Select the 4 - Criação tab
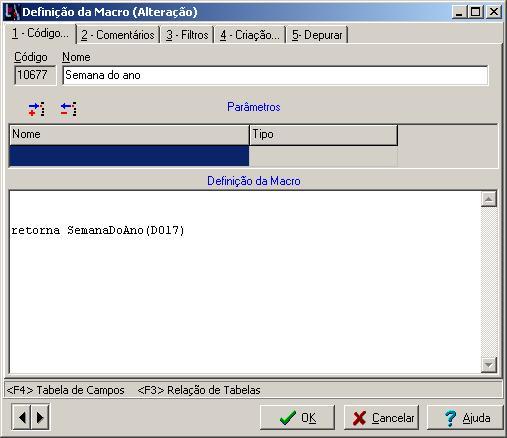The image size is (507, 438). (250, 35)
